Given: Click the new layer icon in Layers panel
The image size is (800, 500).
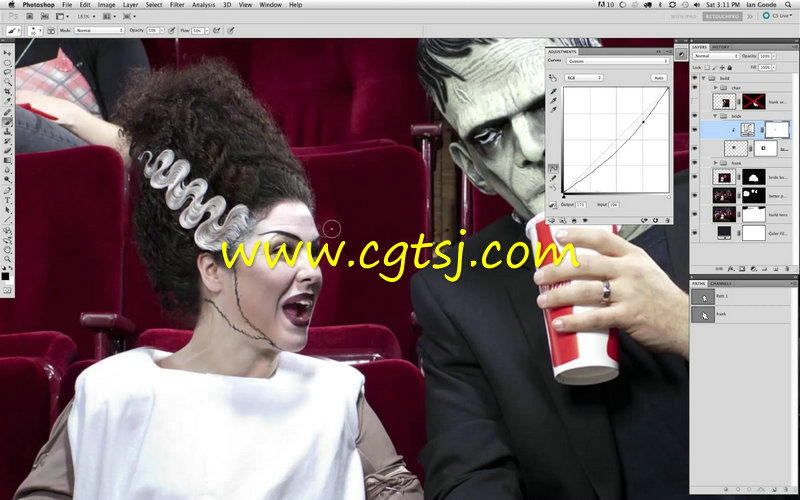Looking at the screenshot, I should click(775, 268).
